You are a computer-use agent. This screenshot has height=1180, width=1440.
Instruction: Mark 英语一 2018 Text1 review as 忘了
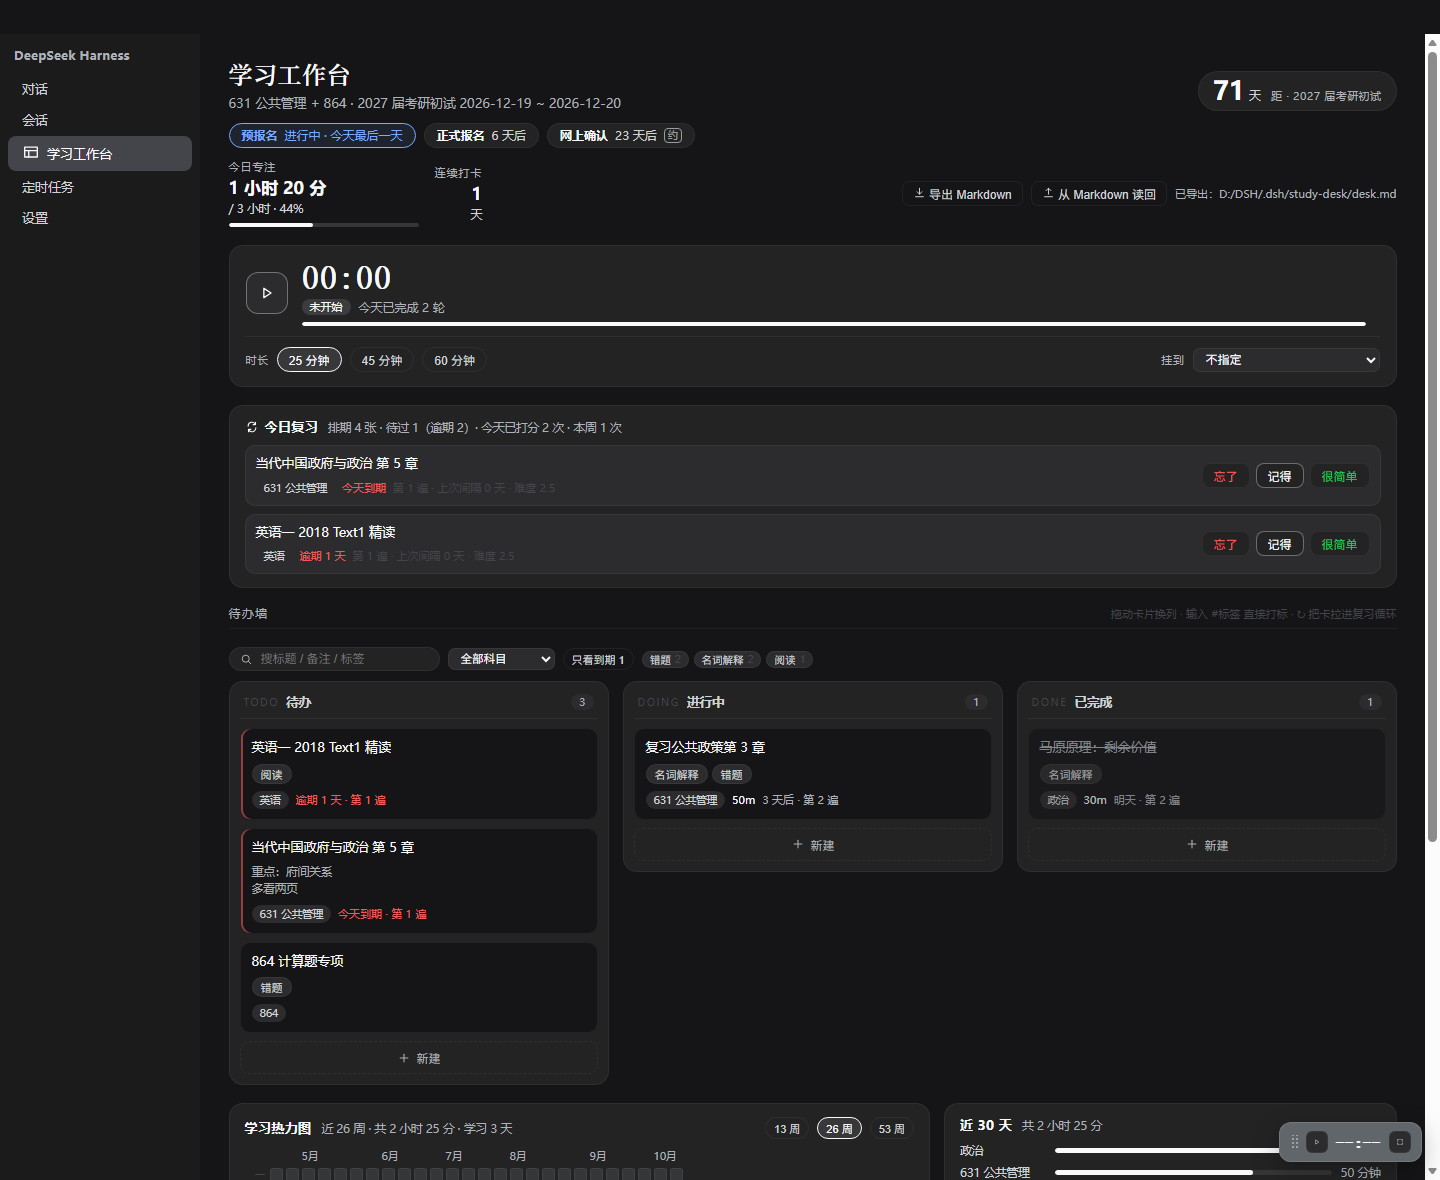(1225, 545)
